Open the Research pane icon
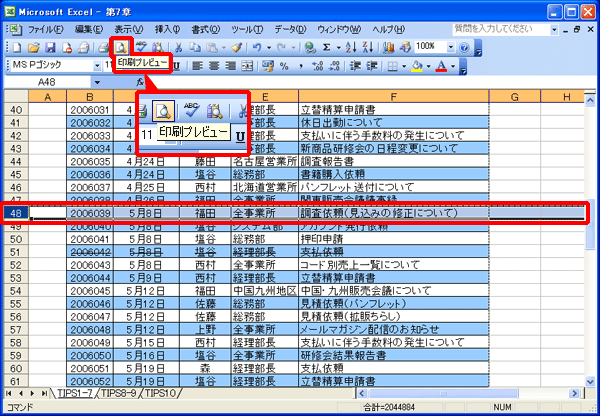The image size is (600, 416). [157, 47]
